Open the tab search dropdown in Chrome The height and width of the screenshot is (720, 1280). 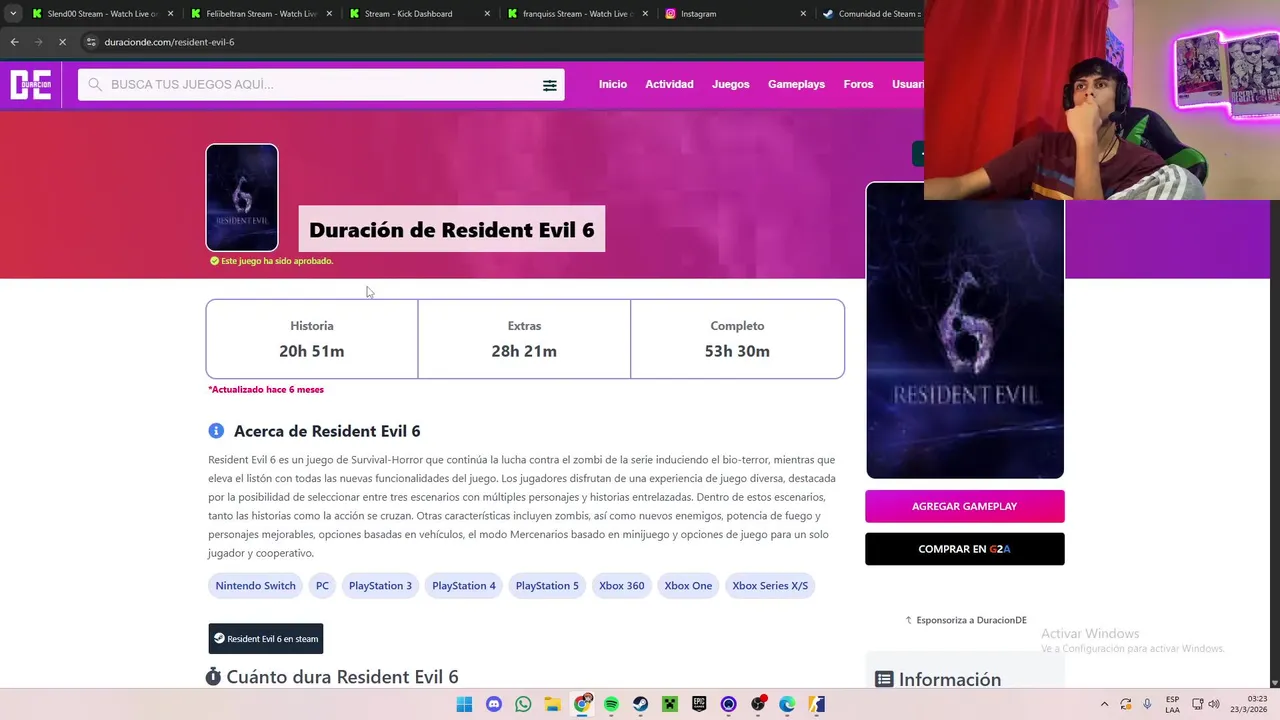click(x=12, y=14)
